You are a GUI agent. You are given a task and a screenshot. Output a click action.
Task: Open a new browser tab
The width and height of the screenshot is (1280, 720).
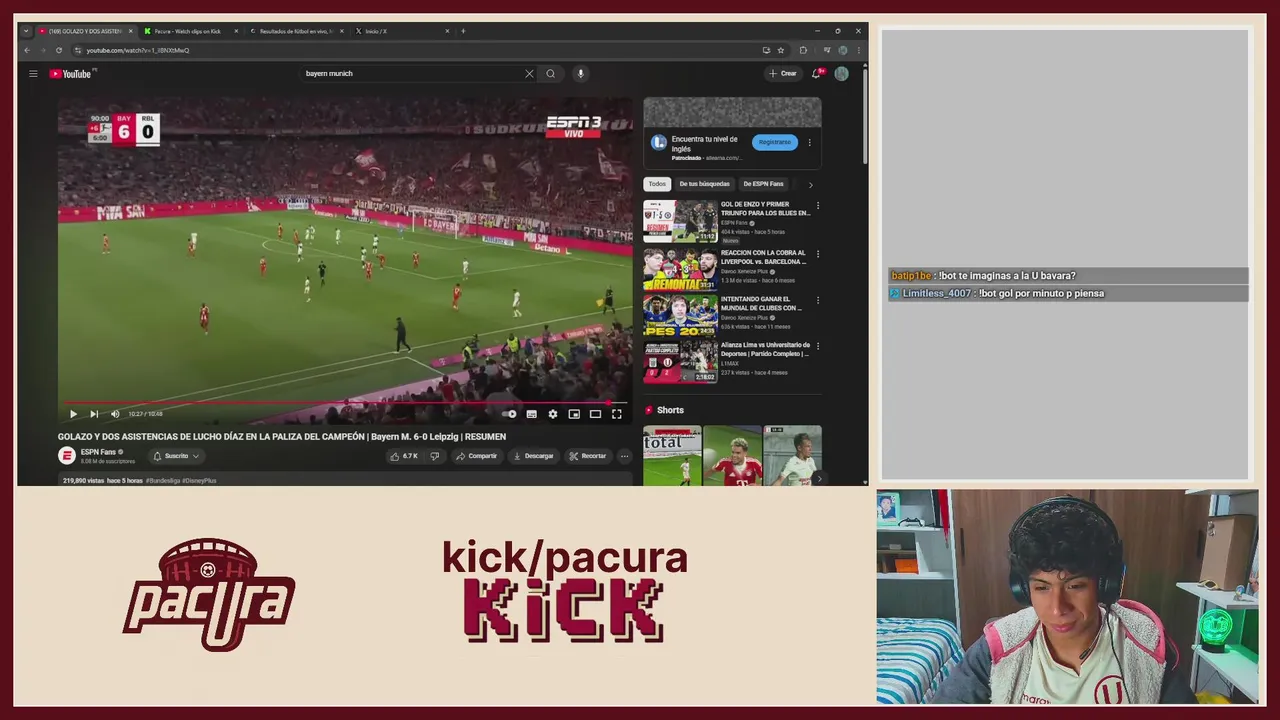click(x=463, y=31)
